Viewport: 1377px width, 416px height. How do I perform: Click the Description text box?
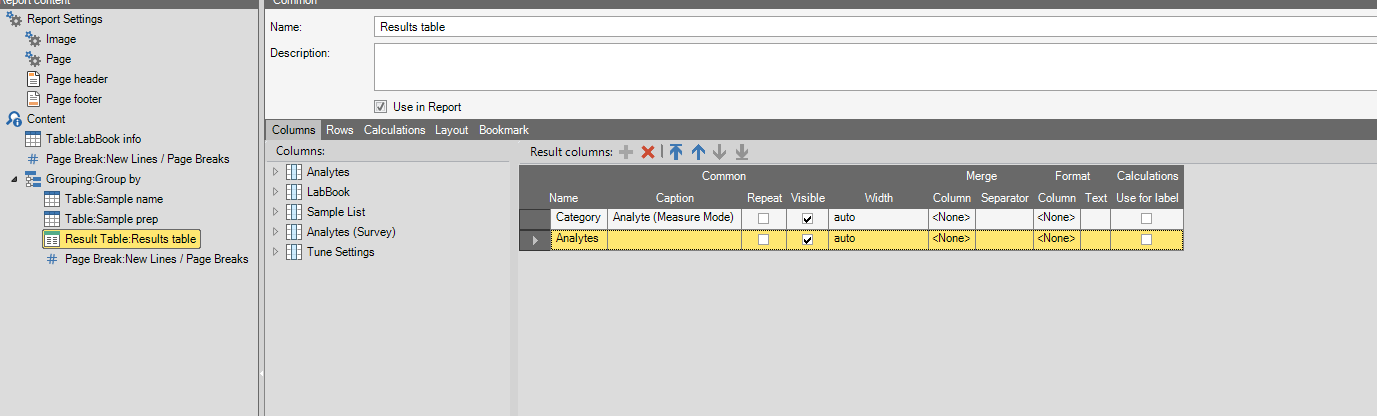(870, 67)
